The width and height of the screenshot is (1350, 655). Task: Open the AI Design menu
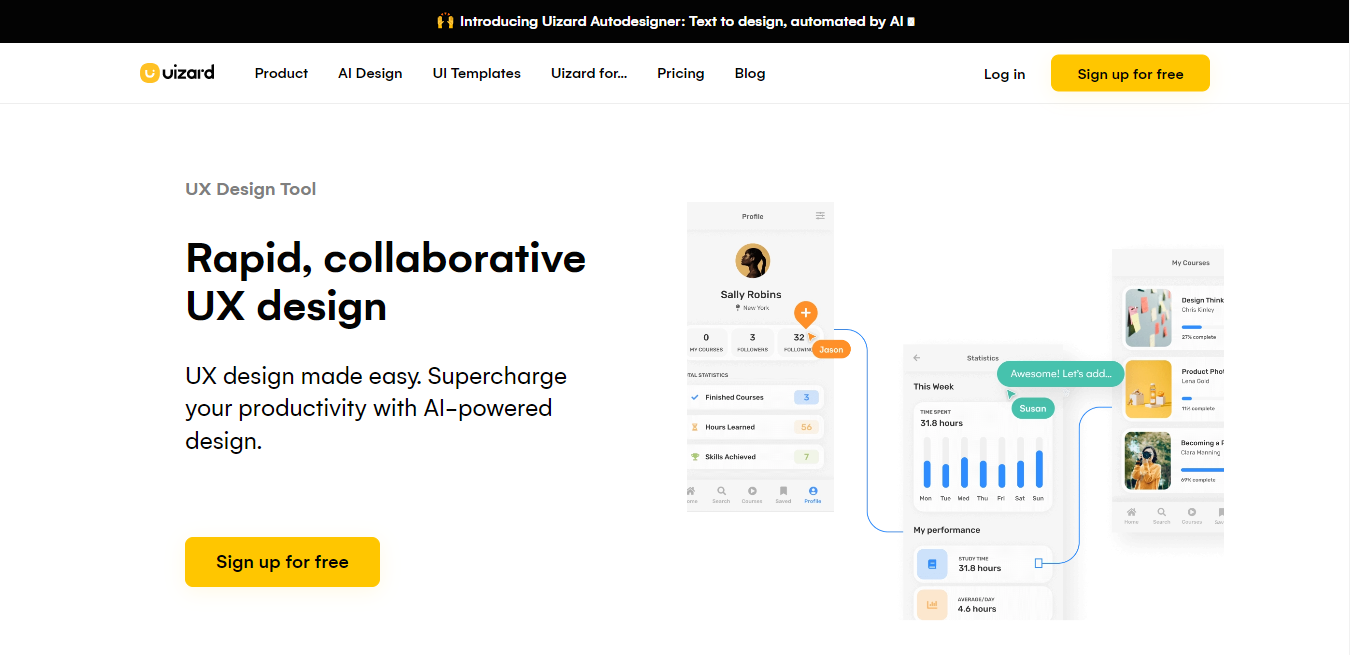[370, 73]
